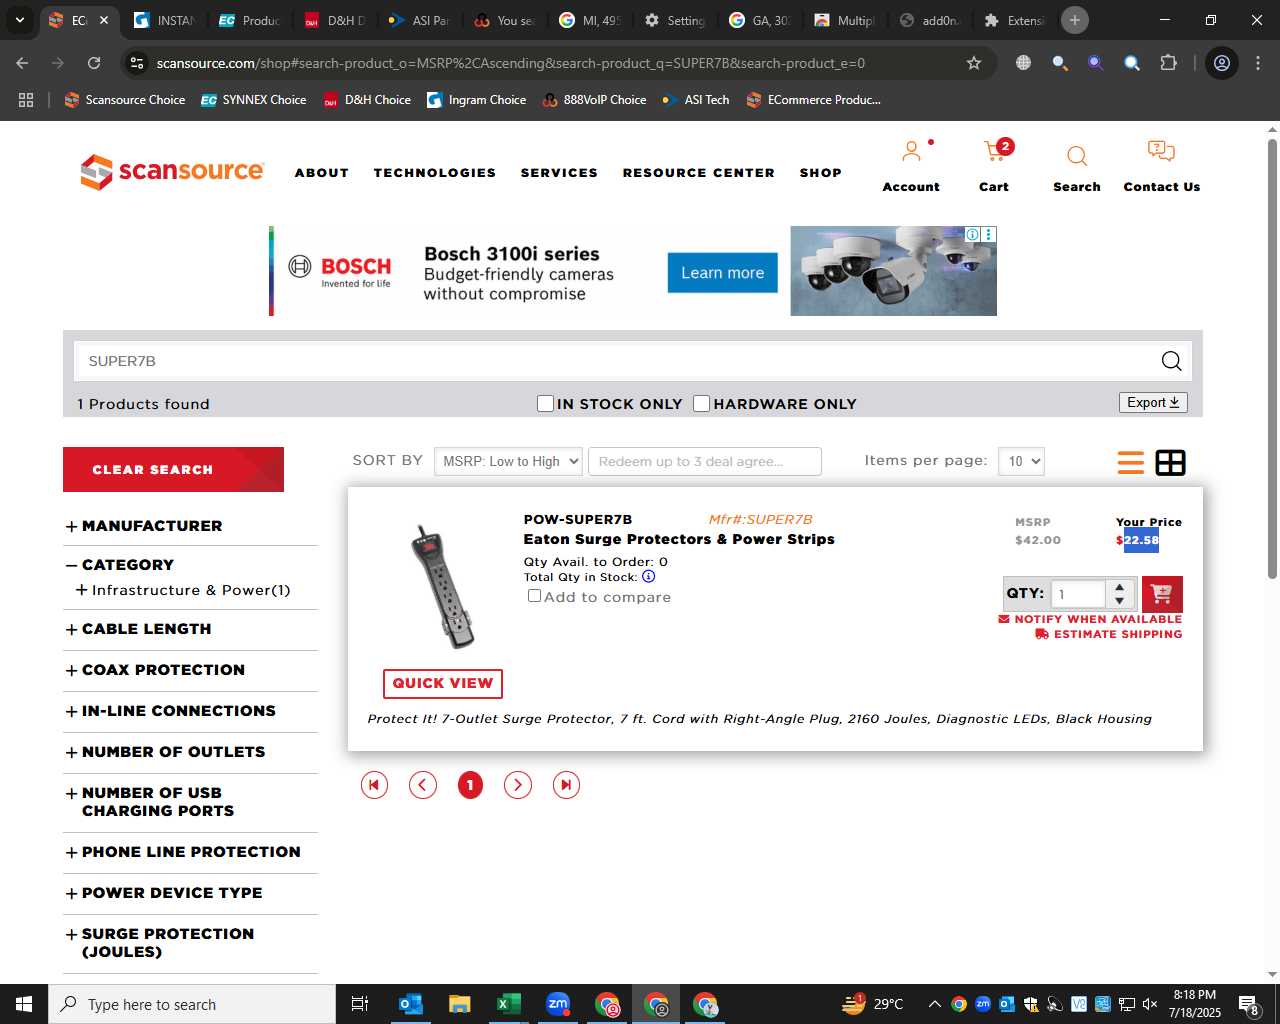This screenshot has width=1280, height=1024.
Task: Tick the HARDWARE ONLY checkbox
Action: pos(702,403)
